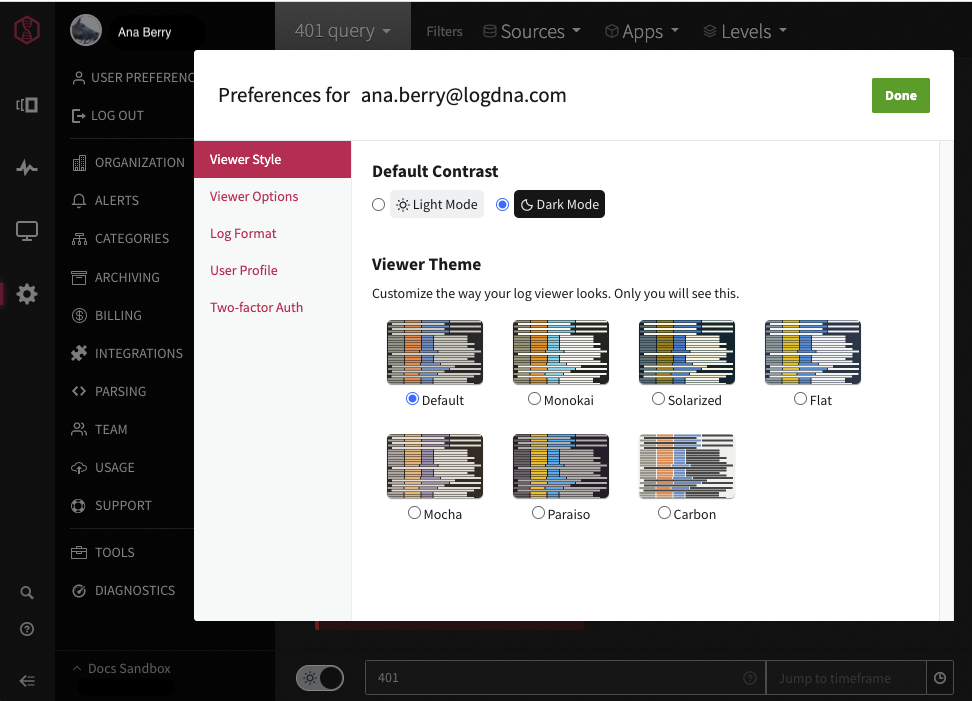Viewport: 972px width, 701px height.
Task: Click the search field containing 401
Action: [x=565, y=677]
